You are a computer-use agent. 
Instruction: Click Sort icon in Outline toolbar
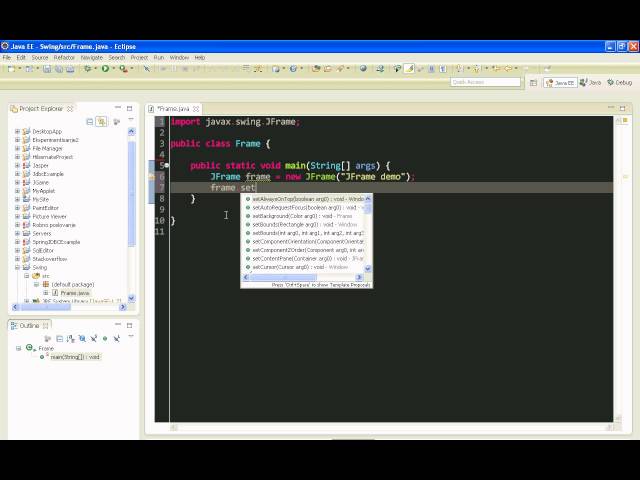click(71, 339)
